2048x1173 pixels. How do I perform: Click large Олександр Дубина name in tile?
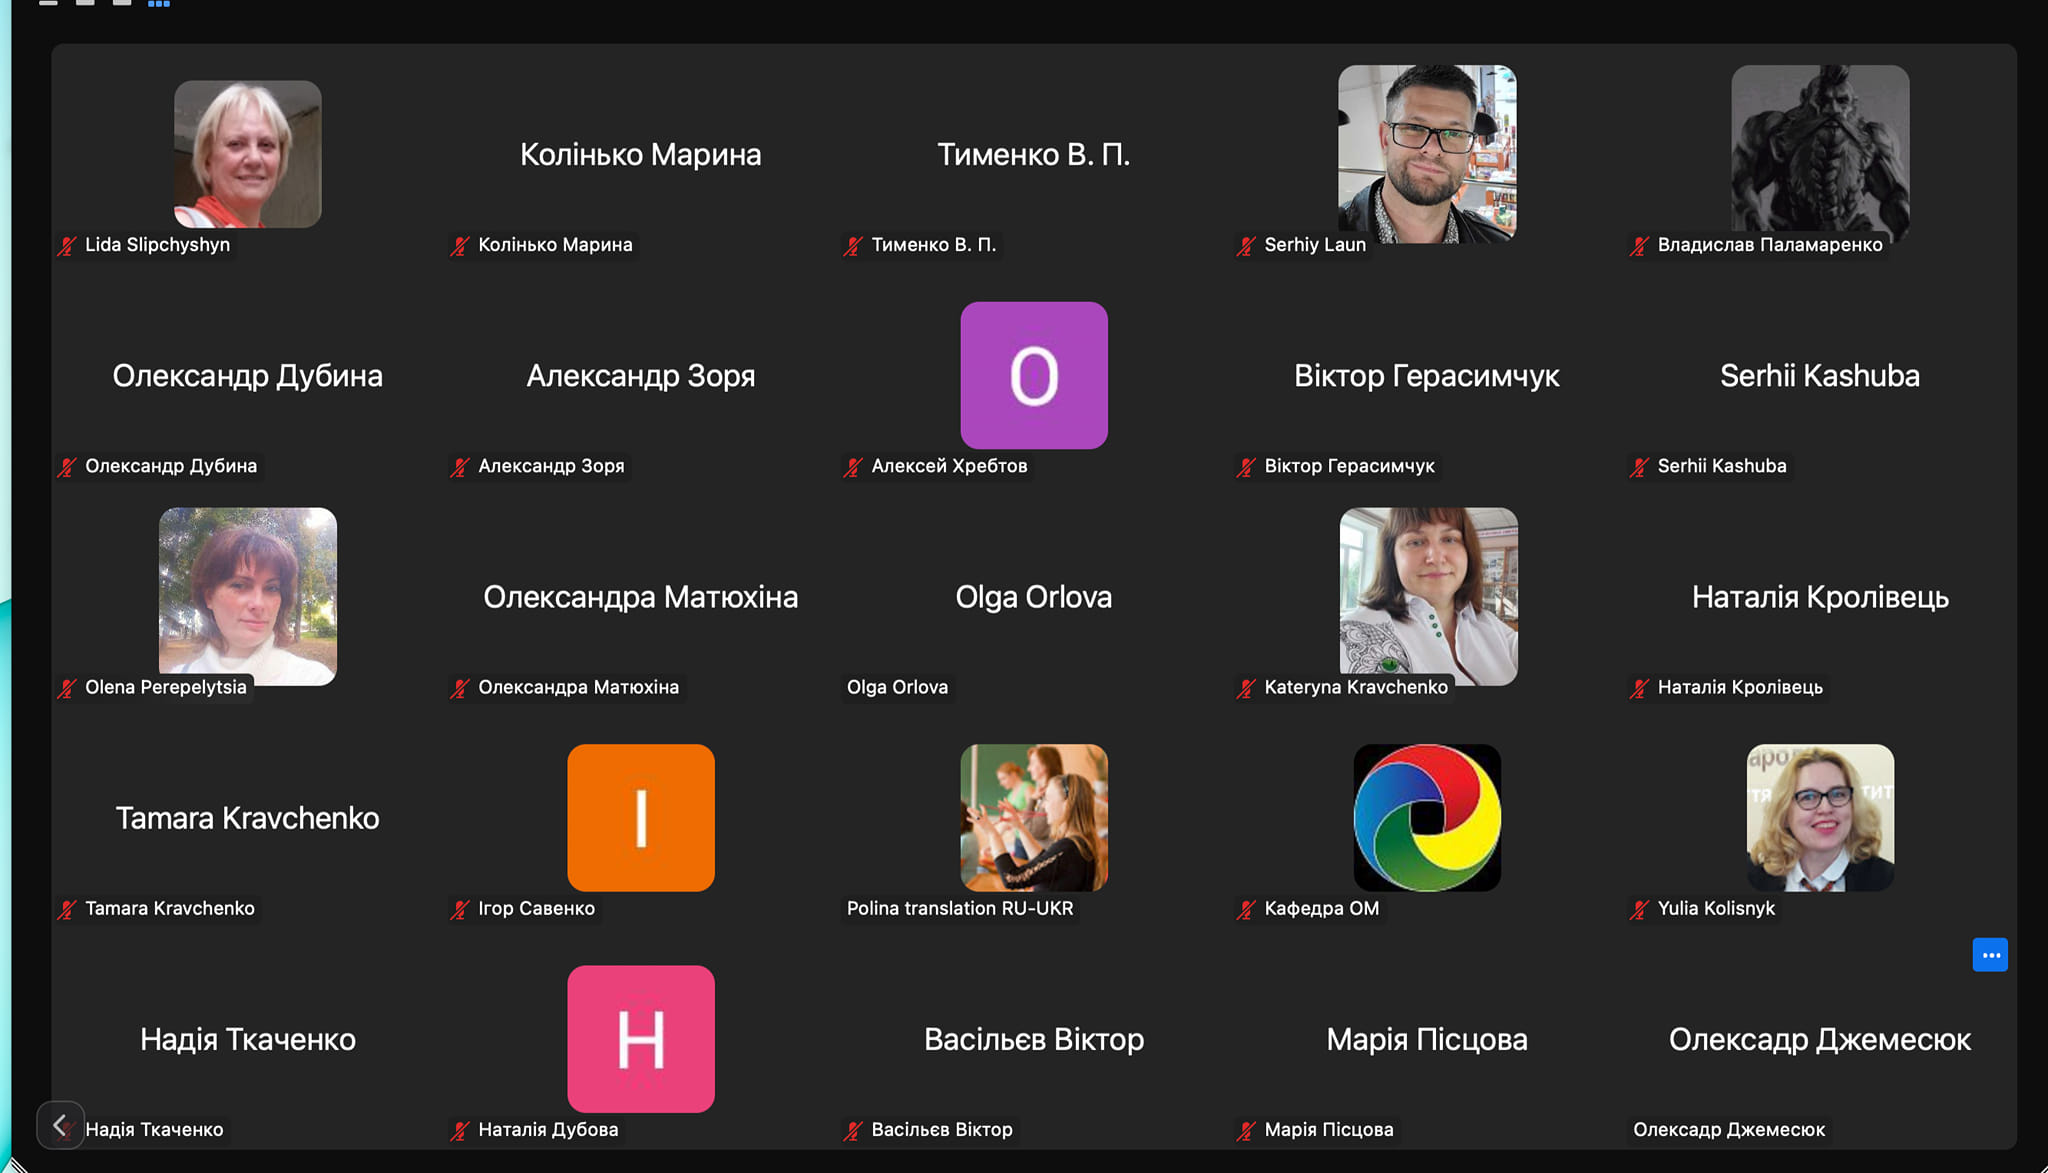click(x=248, y=376)
